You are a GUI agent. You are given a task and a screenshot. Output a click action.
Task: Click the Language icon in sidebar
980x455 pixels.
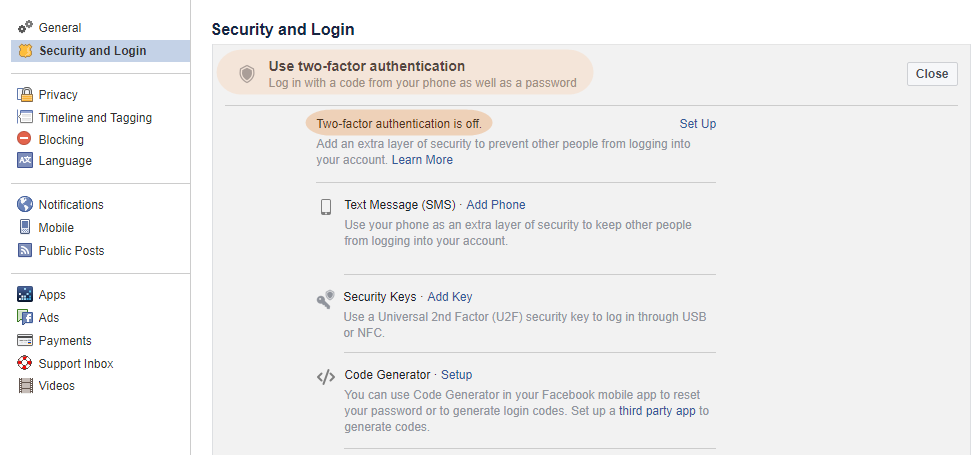(25, 161)
